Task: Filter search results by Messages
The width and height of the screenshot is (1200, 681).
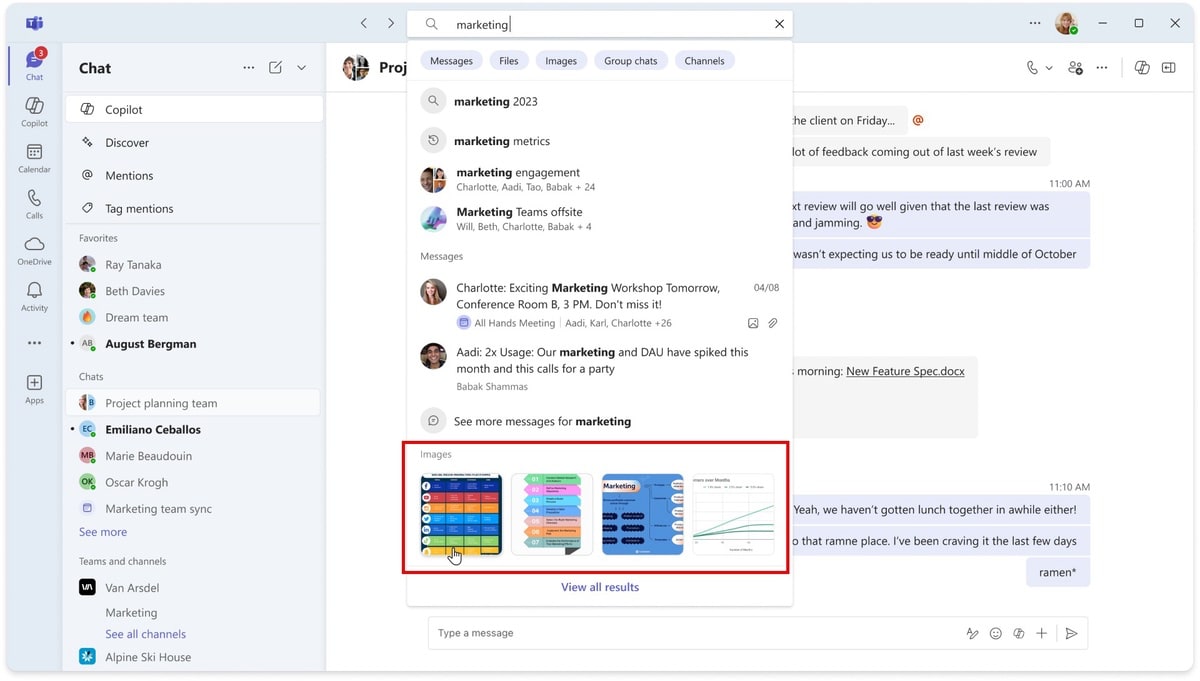Action: [x=451, y=61]
